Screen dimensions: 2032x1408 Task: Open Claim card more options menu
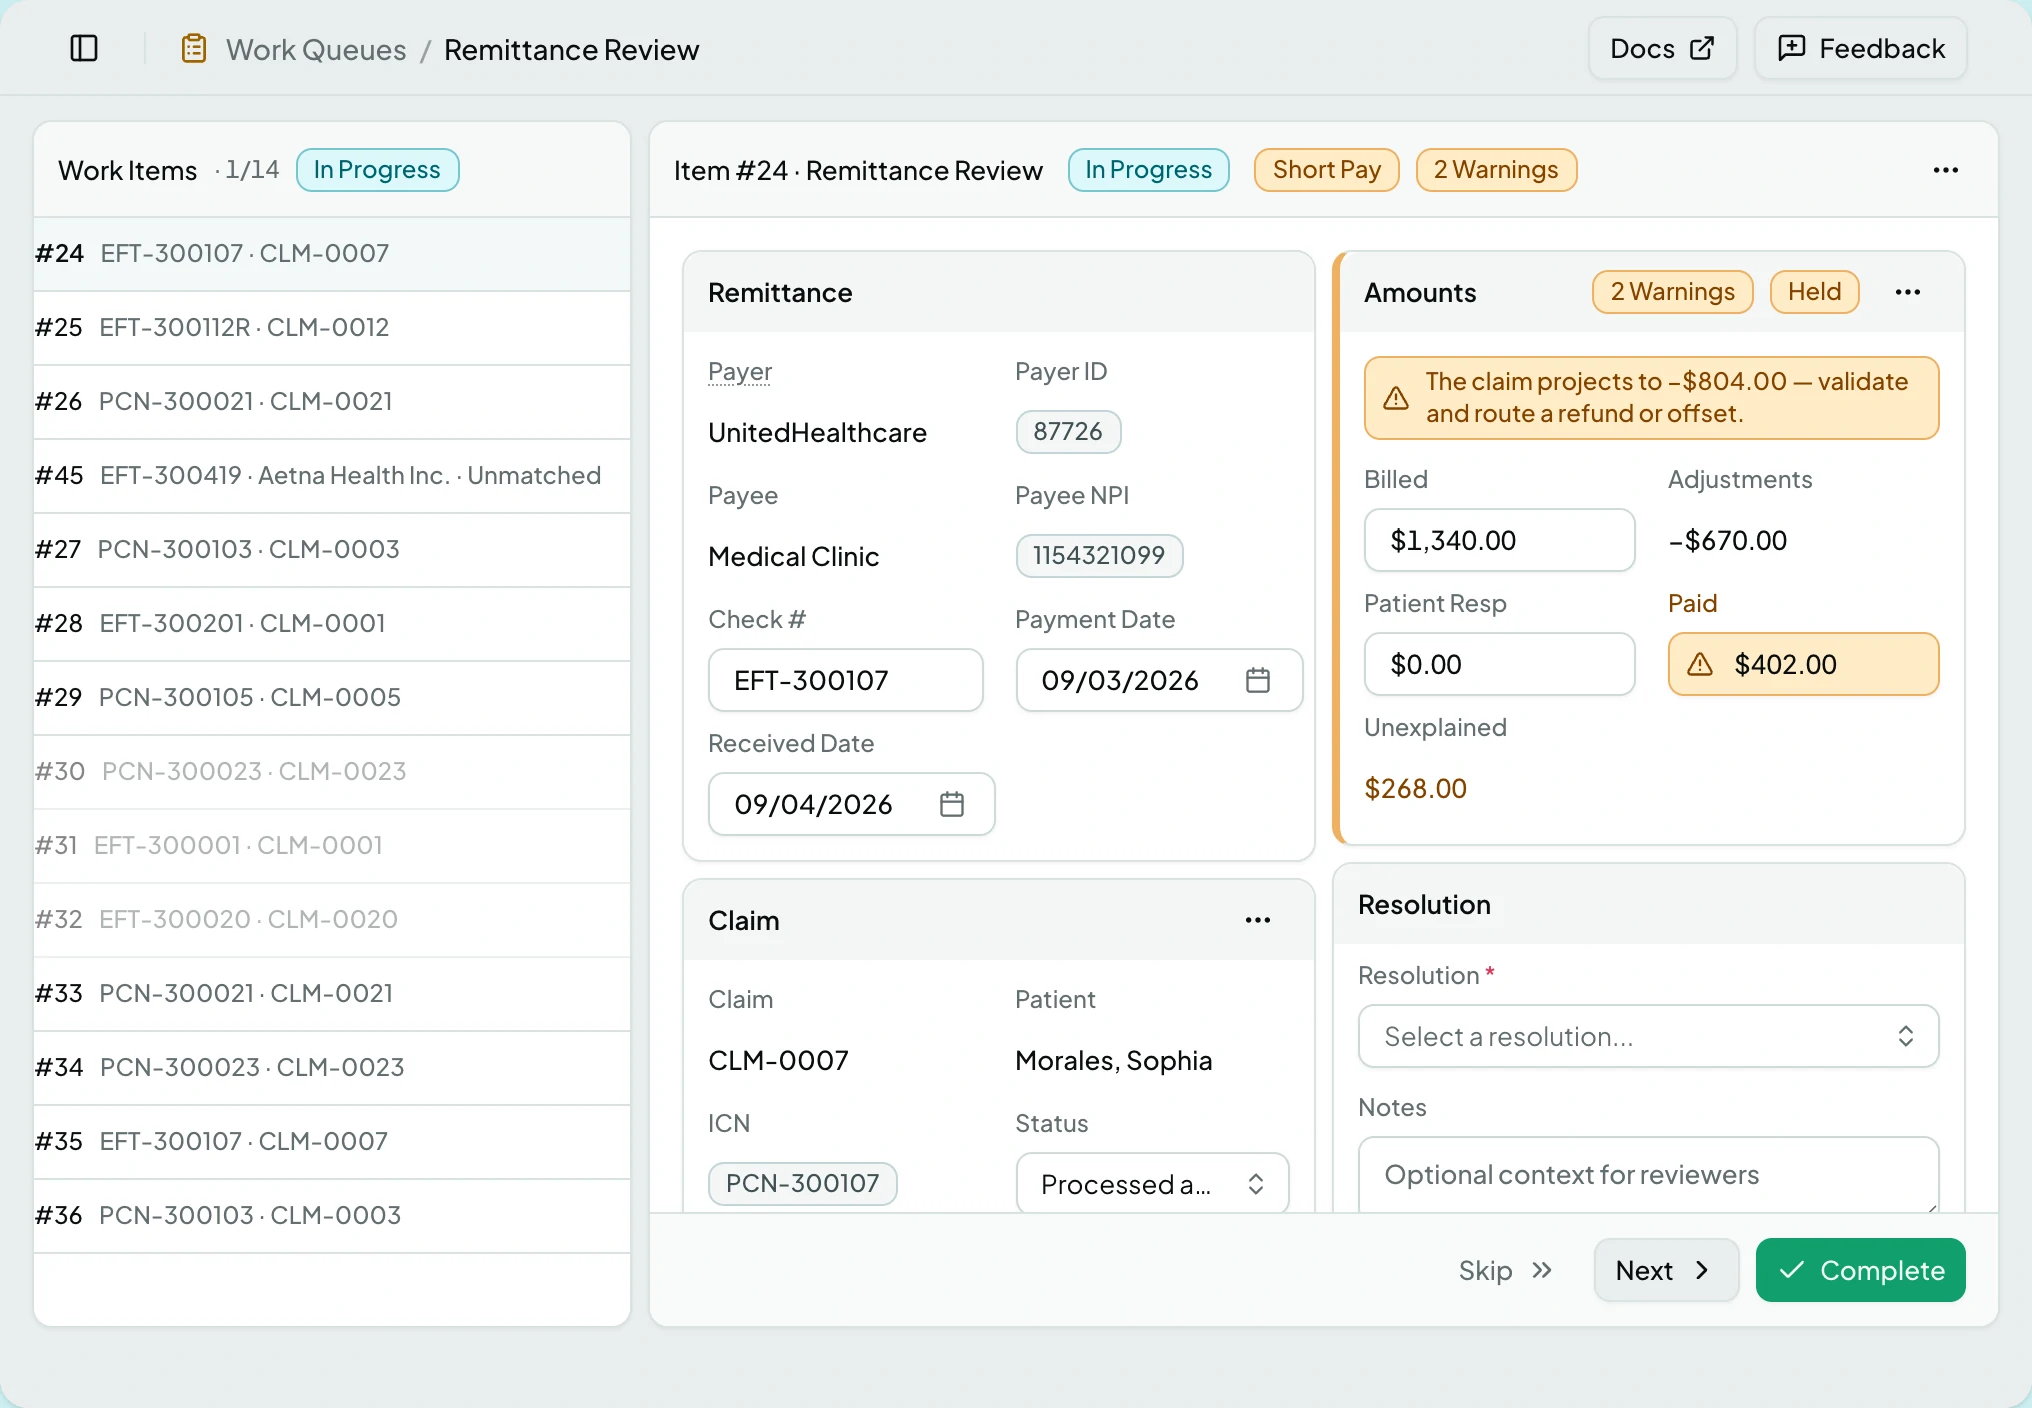point(1258,920)
